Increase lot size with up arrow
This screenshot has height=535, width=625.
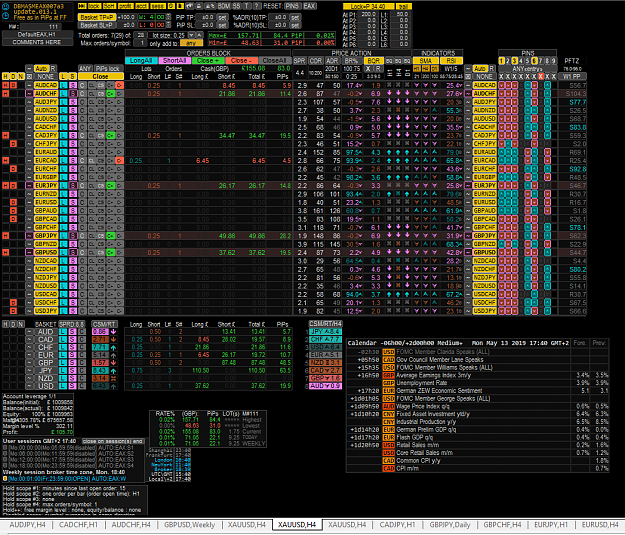click(199, 35)
